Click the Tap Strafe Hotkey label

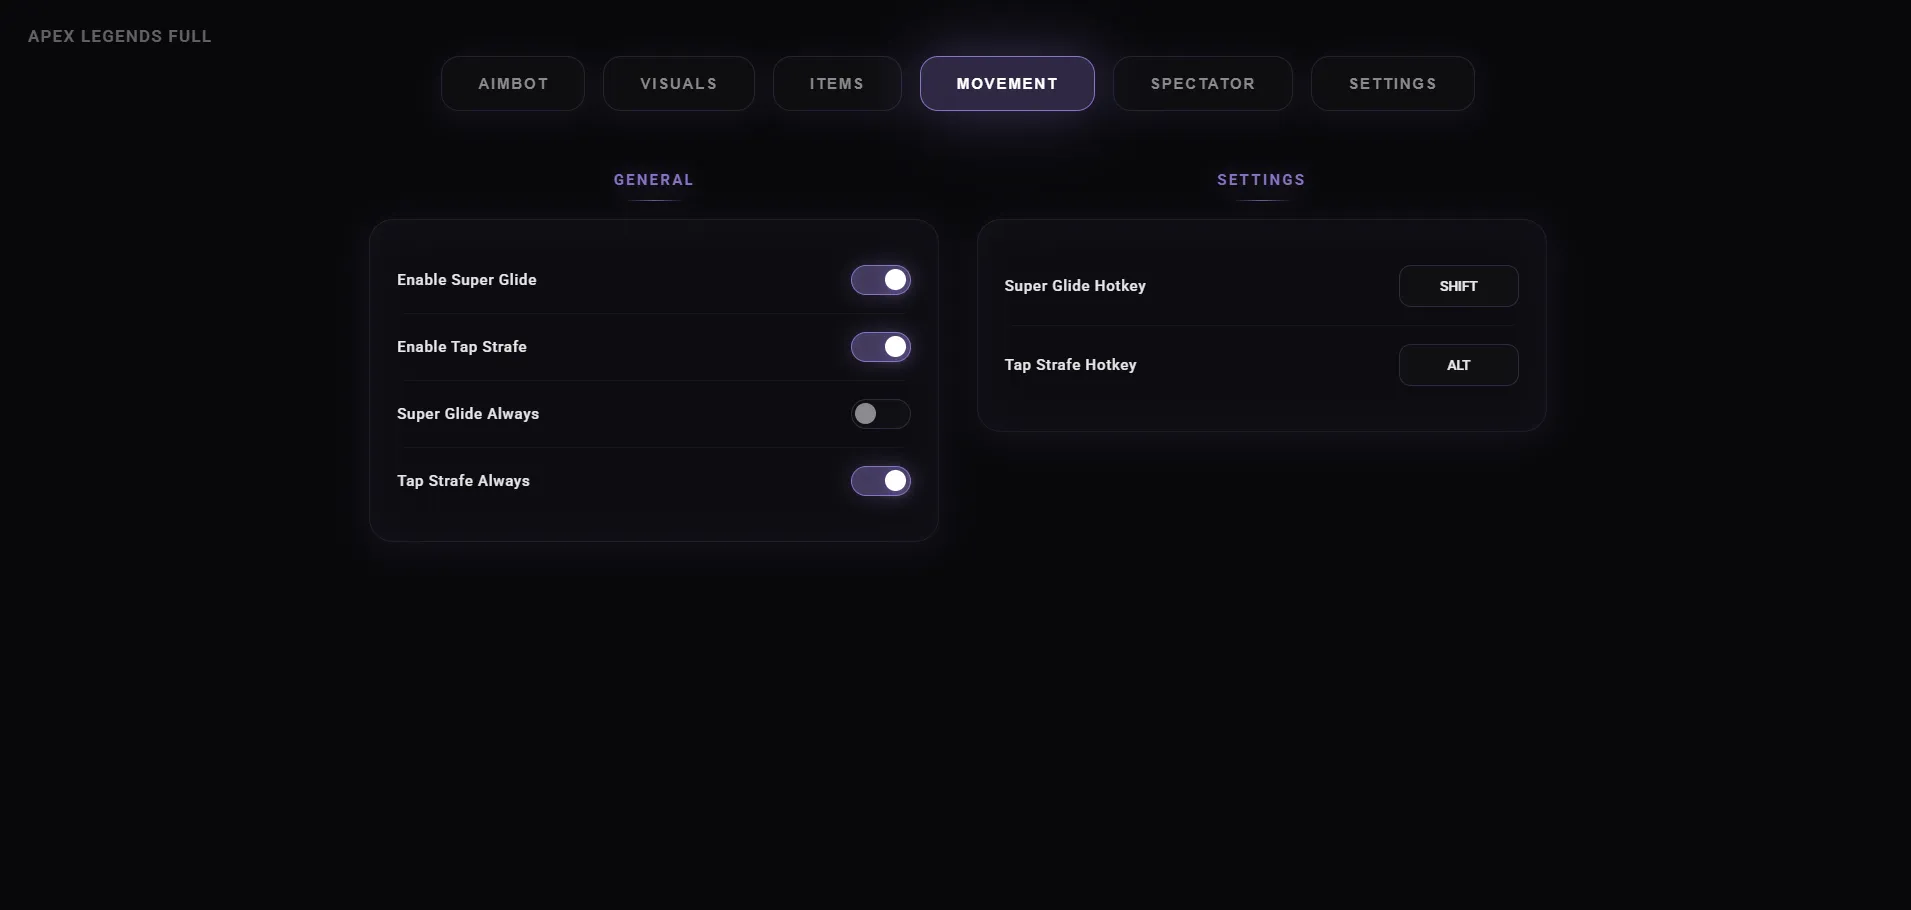click(1070, 365)
